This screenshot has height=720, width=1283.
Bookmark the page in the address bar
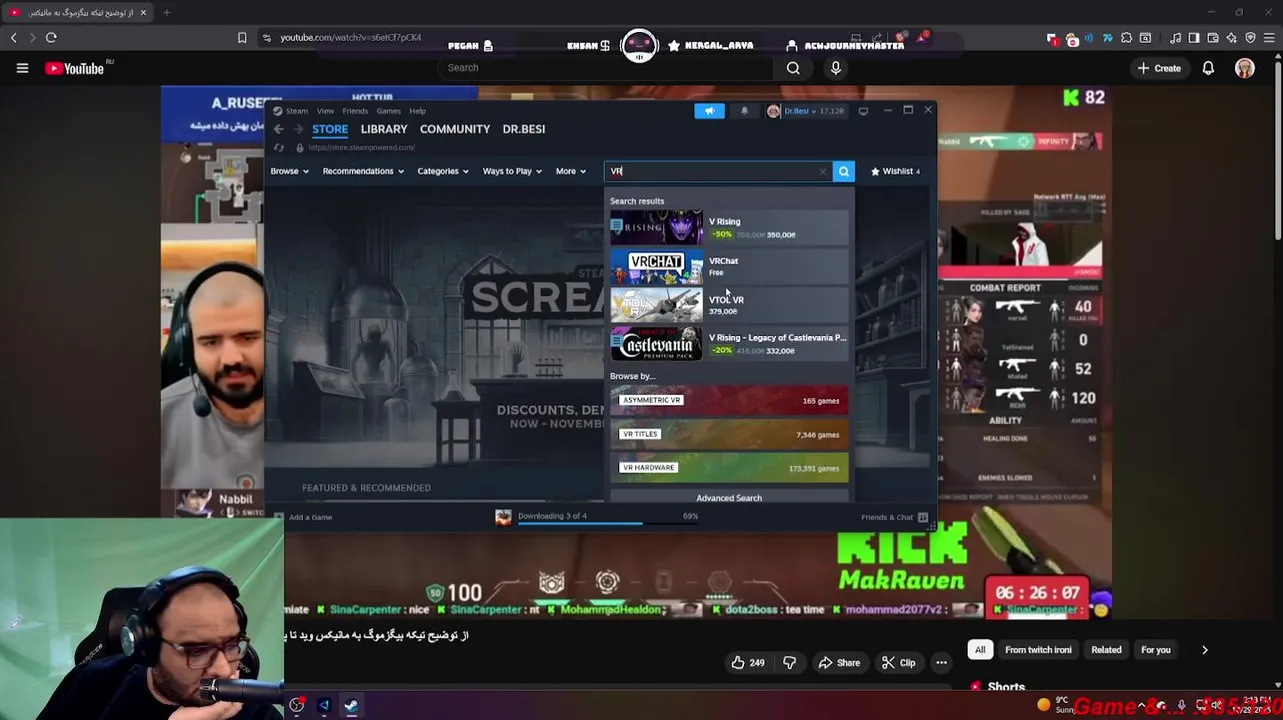point(242,38)
